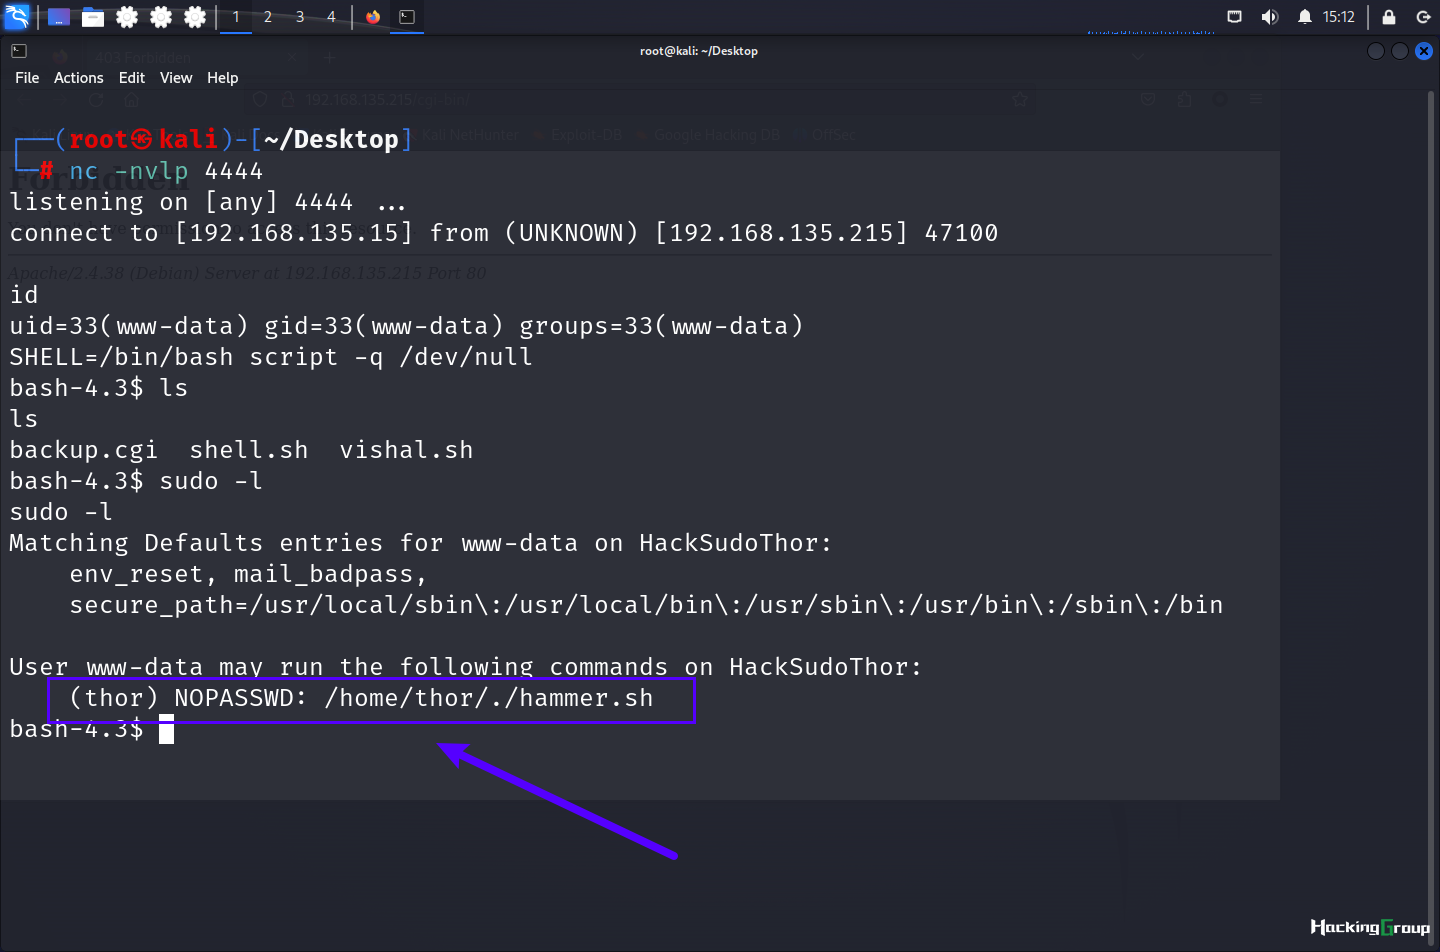Open the network connection tray icon
Screen dimensions: 1440x952
[1235, 17]
